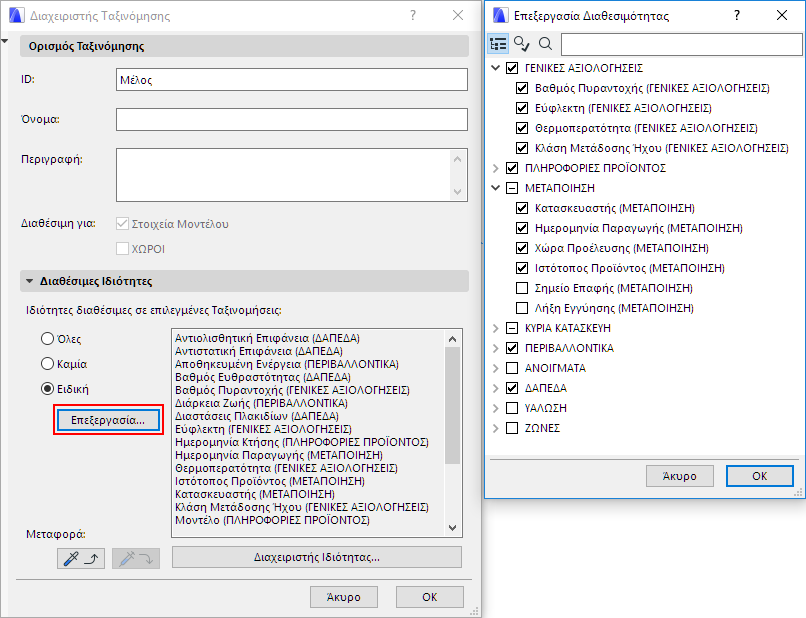Uncheck Εύφλεκτη property checkbox
The width and height of the screenshot is (806, 618).
pos(522,108)
